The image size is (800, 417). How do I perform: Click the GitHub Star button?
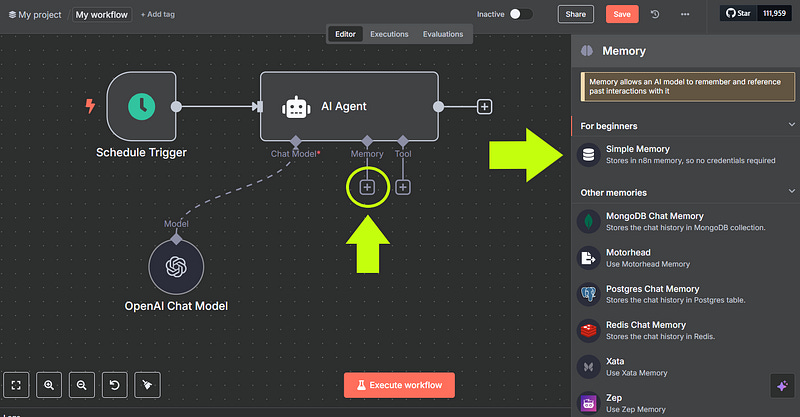click(x=738, y=13)
